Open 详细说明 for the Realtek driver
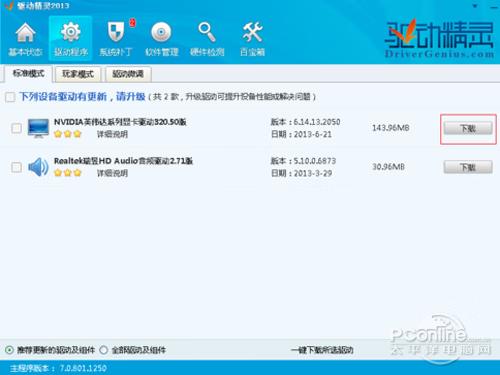Screen dimensions: 500x375 pyautogui.click(x=112, y=173)
